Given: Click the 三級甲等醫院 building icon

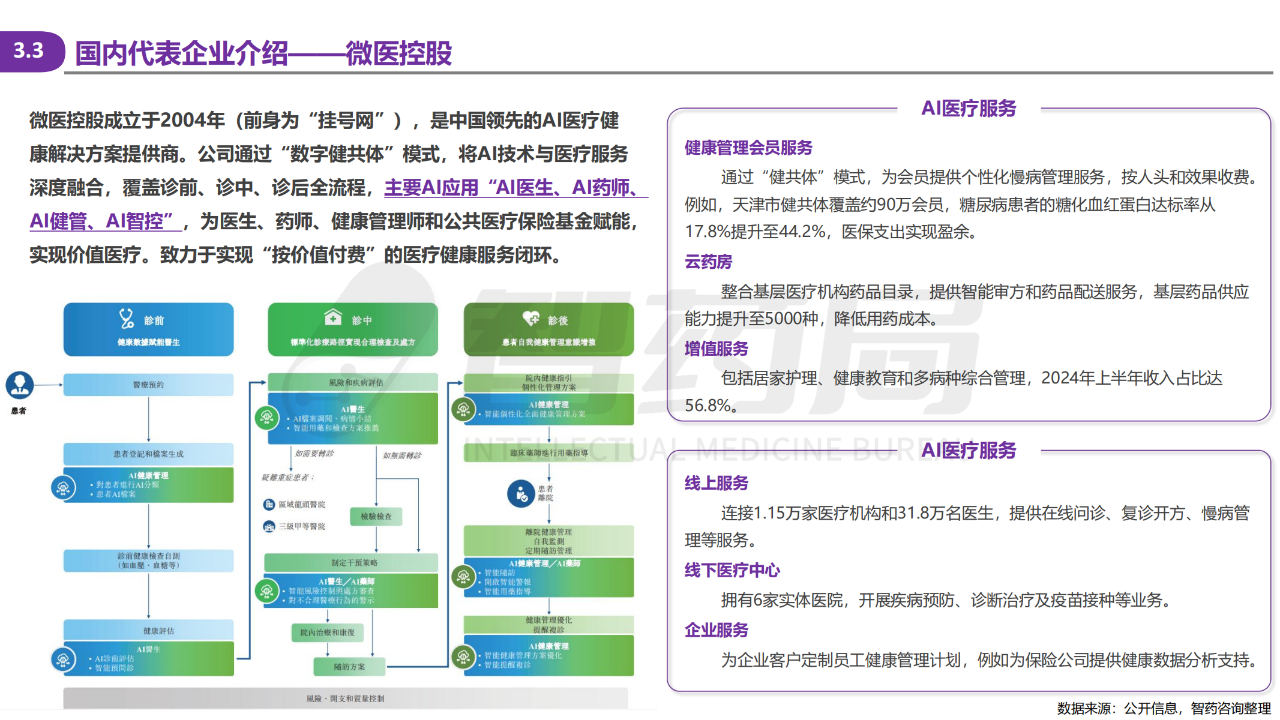Looking at the screenshot, I should (x=268, y=528).
